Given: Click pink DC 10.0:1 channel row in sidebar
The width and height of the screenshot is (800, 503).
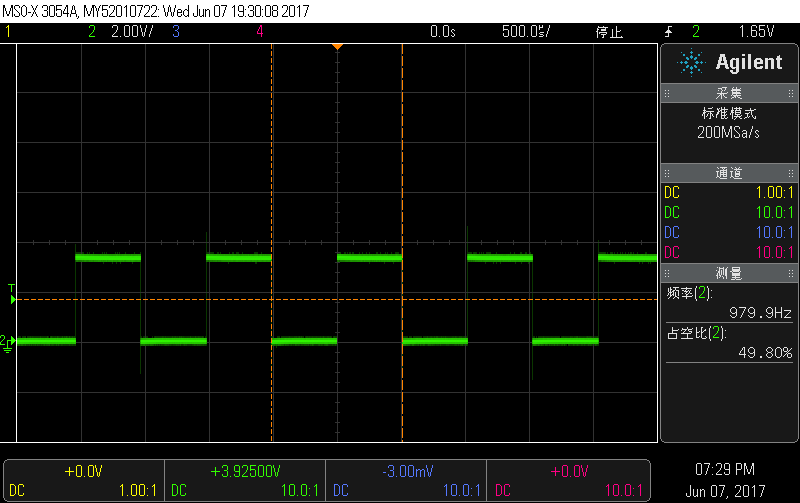Looking at the screenshot, I should click(x=729, y=253).
